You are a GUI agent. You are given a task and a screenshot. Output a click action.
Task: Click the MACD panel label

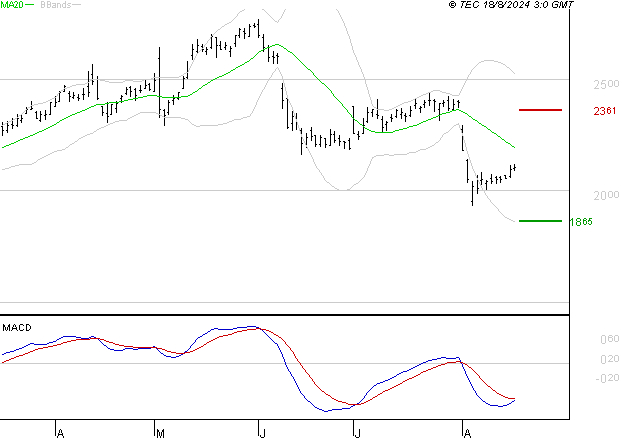[17, 328]
